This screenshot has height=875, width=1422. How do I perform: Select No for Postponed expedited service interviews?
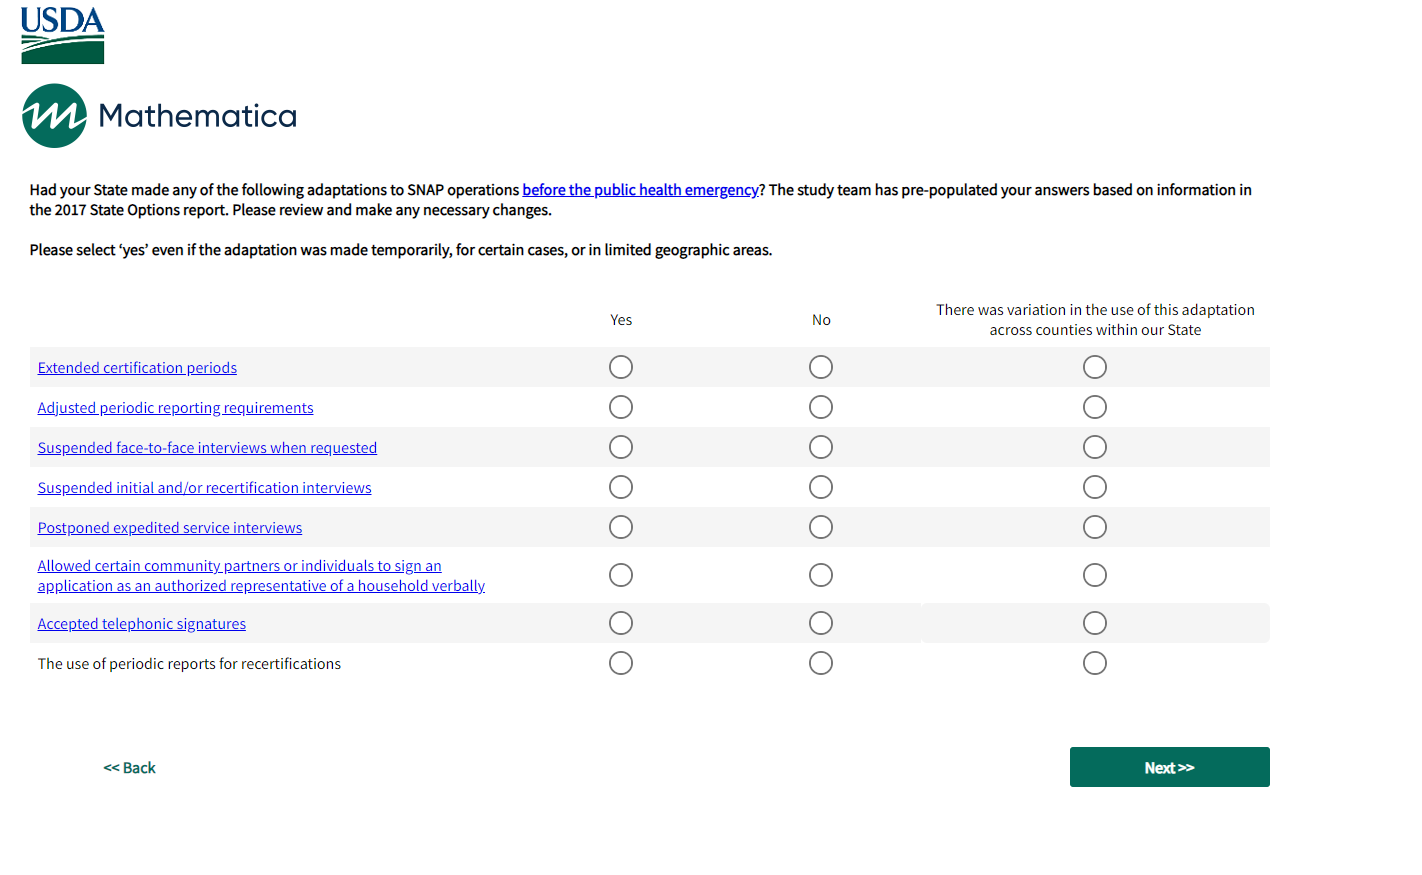[x=821, y=527]
